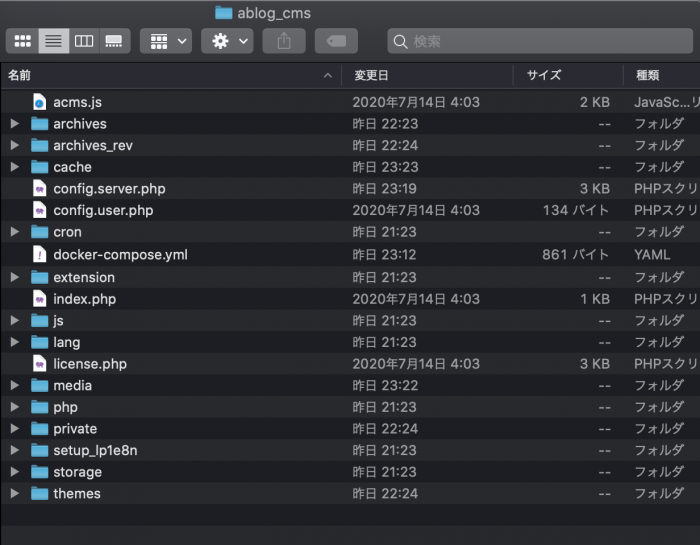The height and width of the screenshot is (545, 700).
Task: Sort files by サイズ column
Action: pos(544,75)
